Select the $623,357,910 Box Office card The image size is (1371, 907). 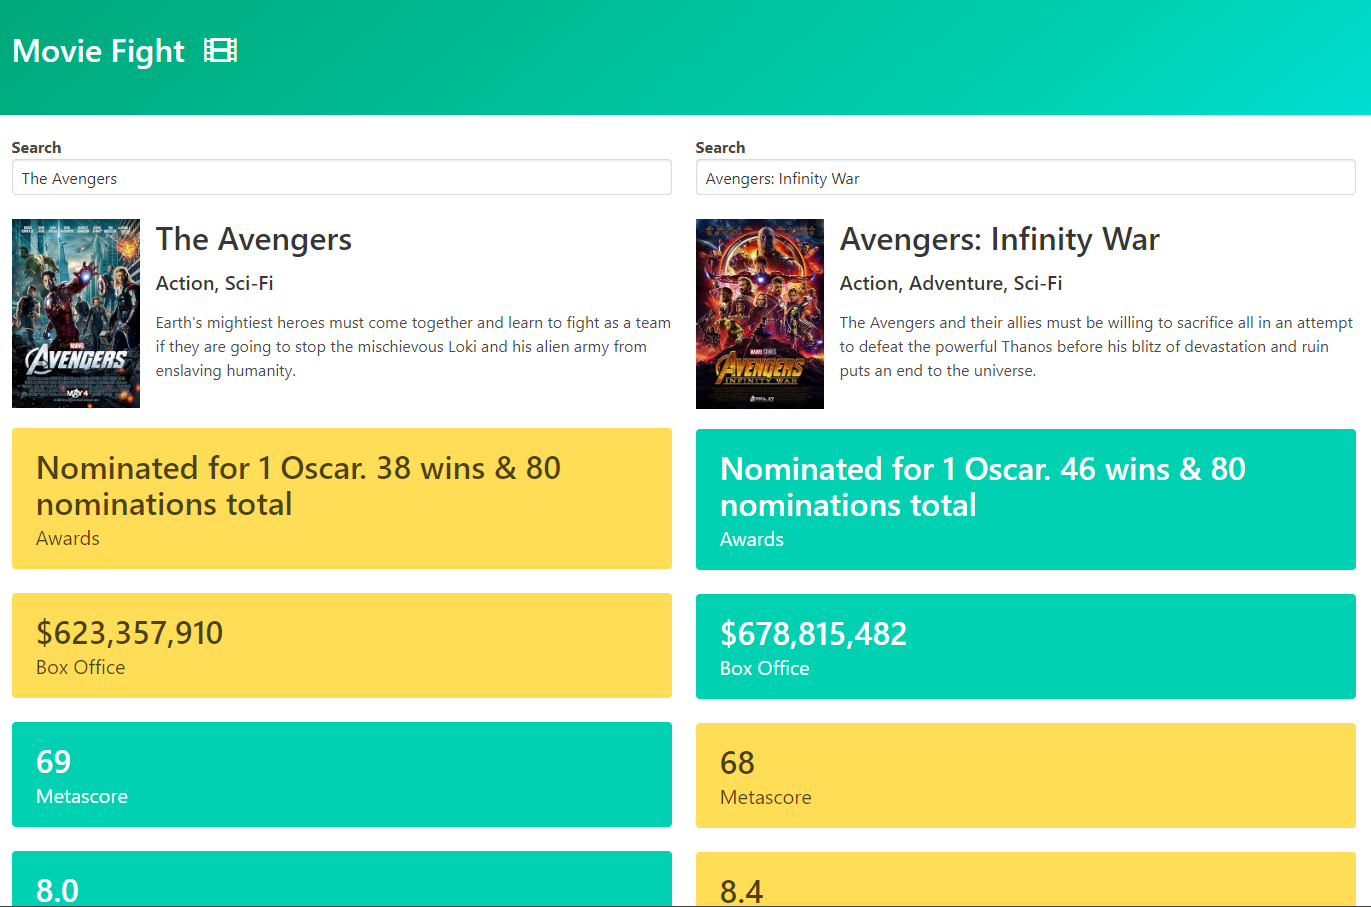[x=341, y=645]
